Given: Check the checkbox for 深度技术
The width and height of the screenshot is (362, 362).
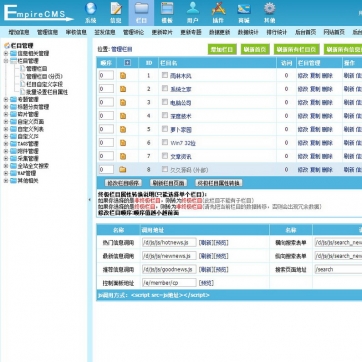Looking at the screenshot, I should pyautogui.click(x=165, y=115).
